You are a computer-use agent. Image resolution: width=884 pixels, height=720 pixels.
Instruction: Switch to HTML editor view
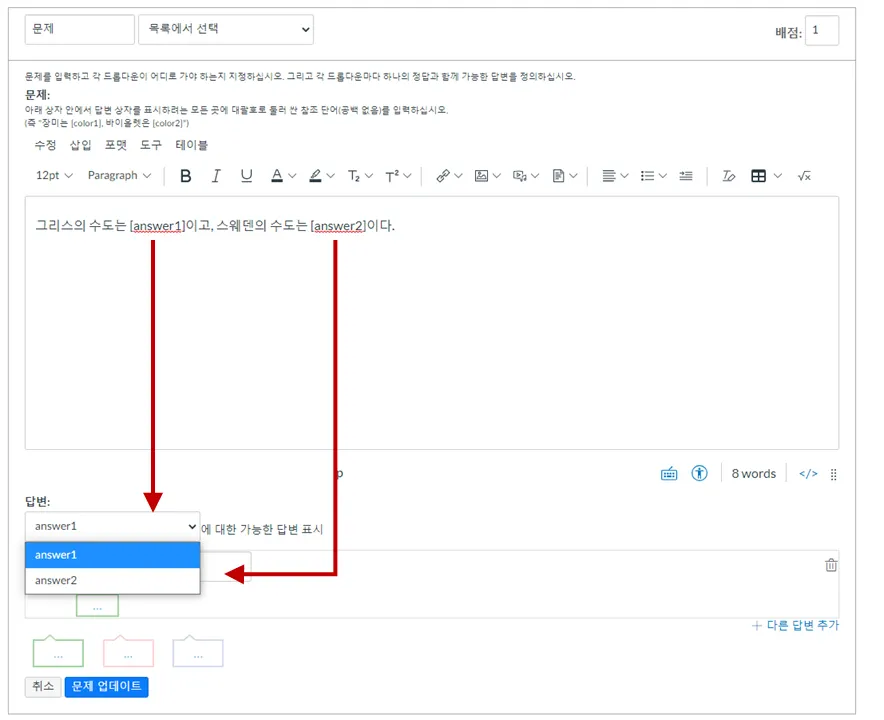pyautogui.click(x=808, y=474)
